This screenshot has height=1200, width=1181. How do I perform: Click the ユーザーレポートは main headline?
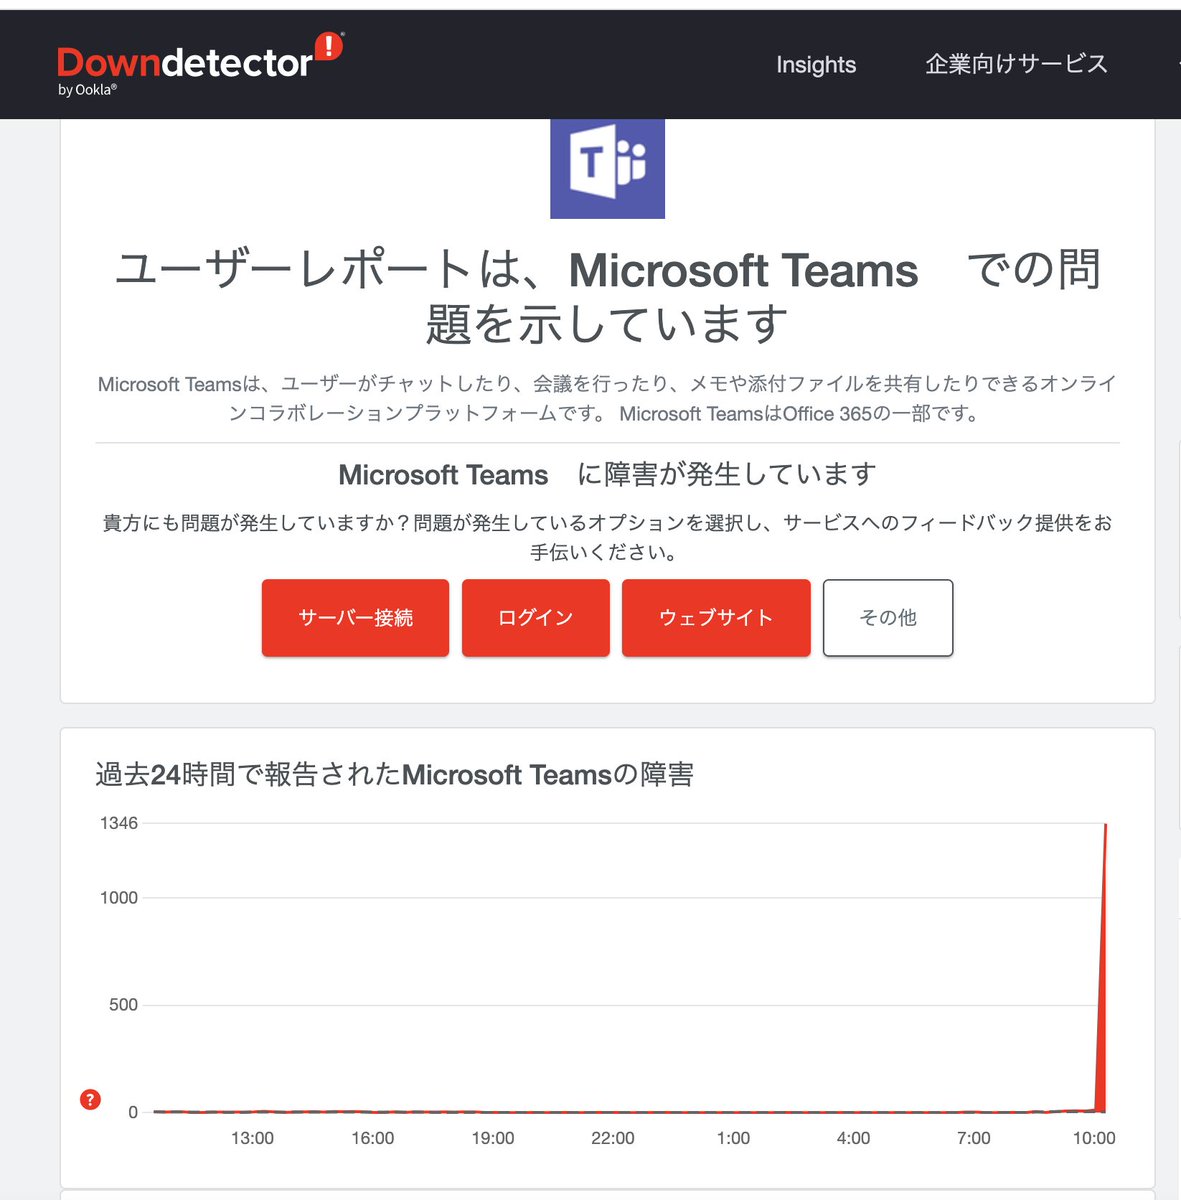pos(608,296)
